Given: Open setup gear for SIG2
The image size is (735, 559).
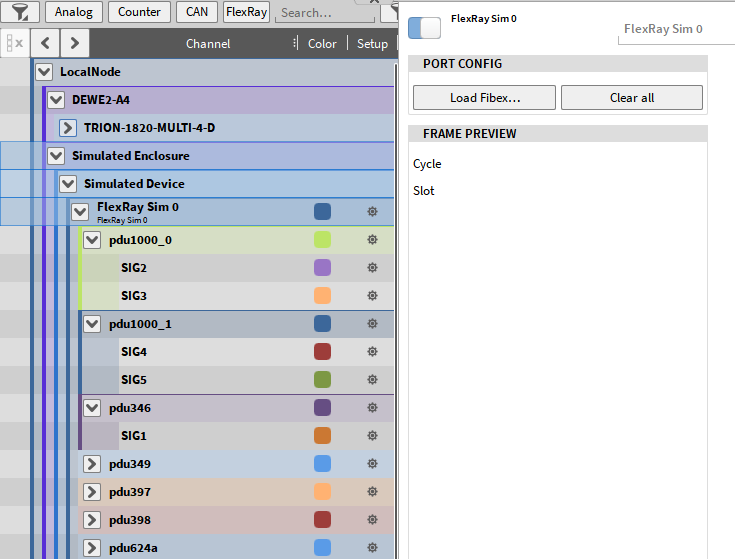Looking at the screenshot, I should tap(372, 268).
